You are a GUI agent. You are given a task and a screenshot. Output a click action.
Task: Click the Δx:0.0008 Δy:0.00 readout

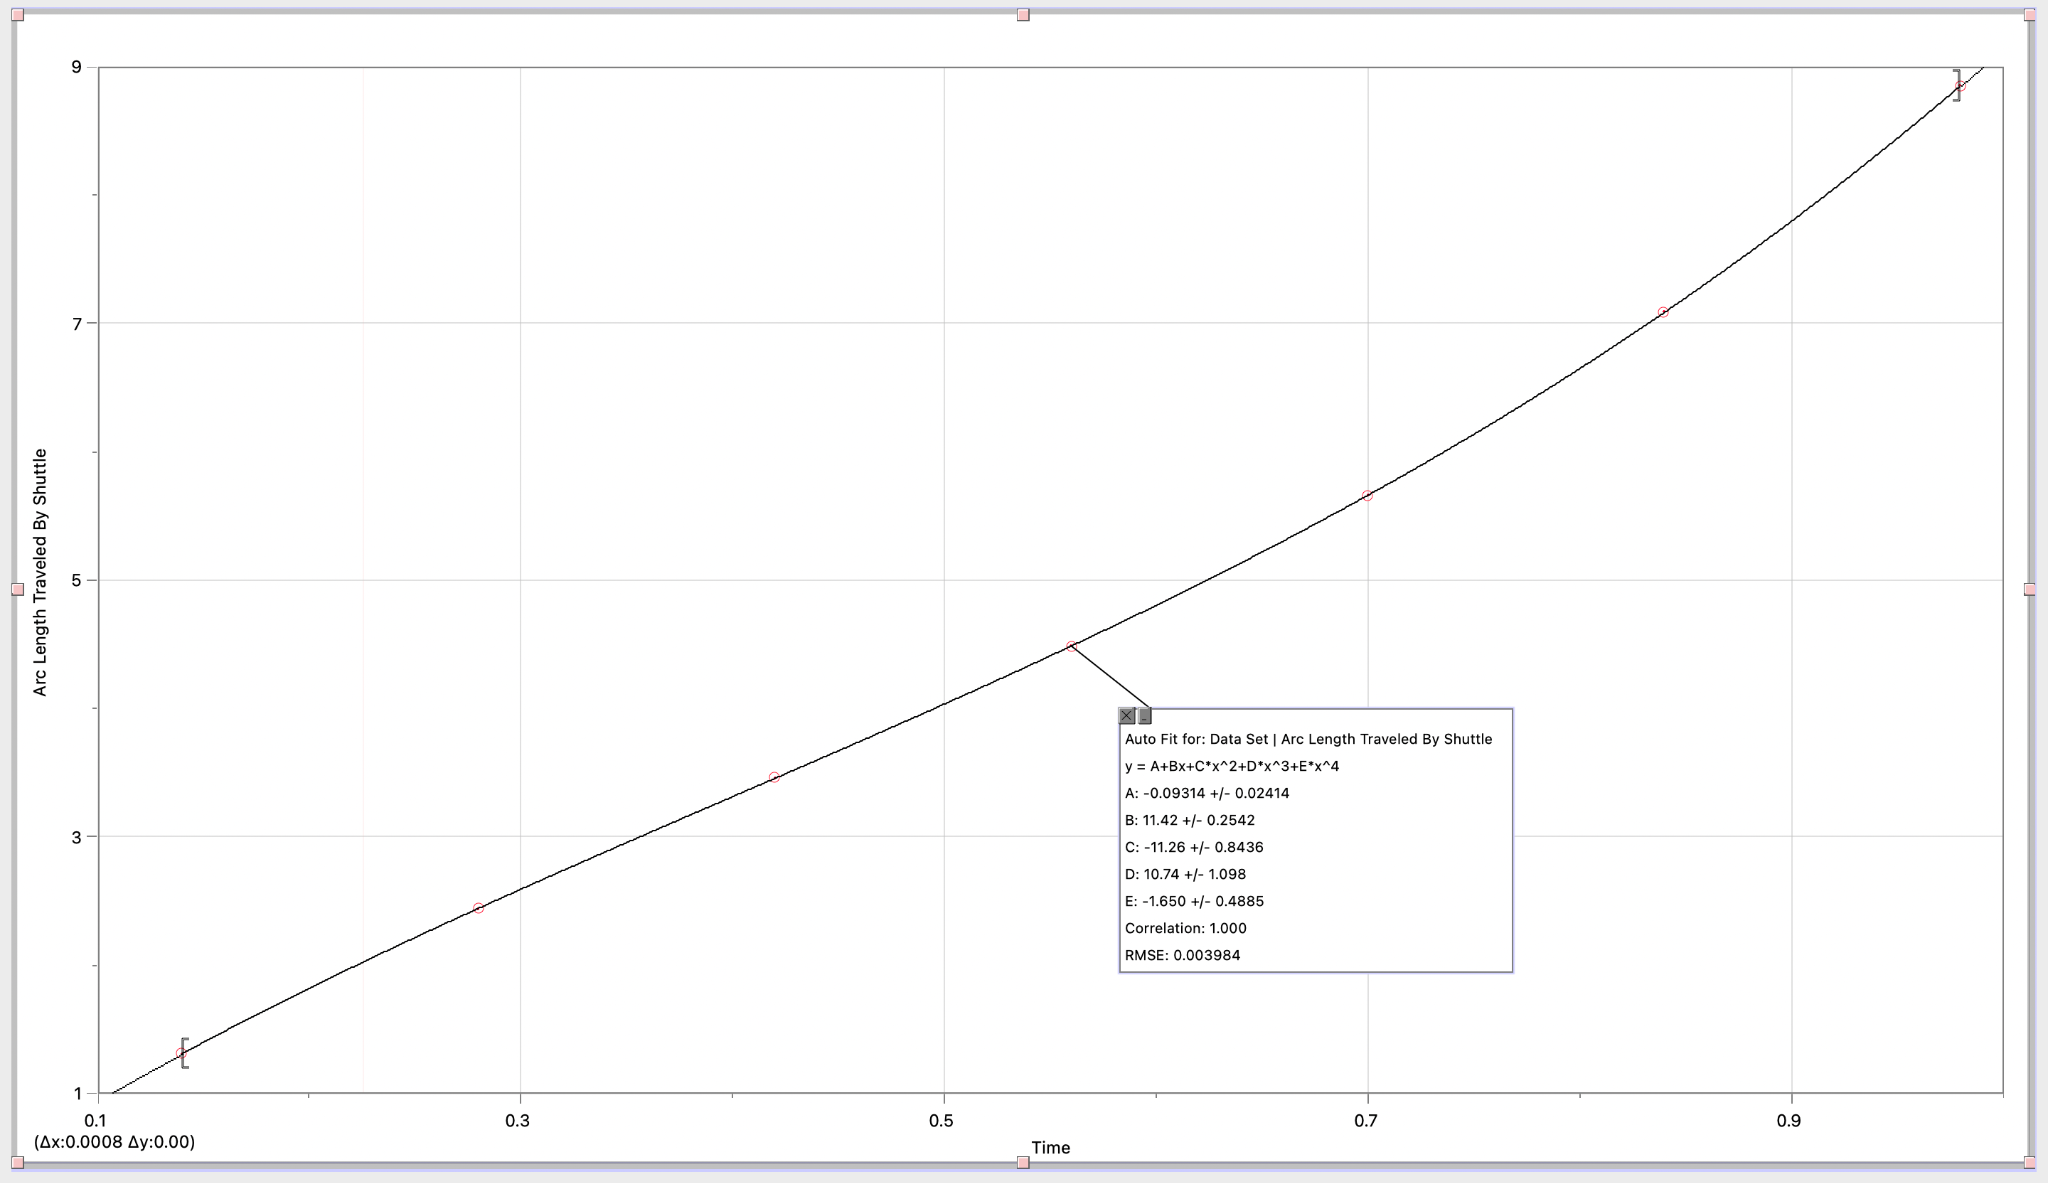point(114,1142)
